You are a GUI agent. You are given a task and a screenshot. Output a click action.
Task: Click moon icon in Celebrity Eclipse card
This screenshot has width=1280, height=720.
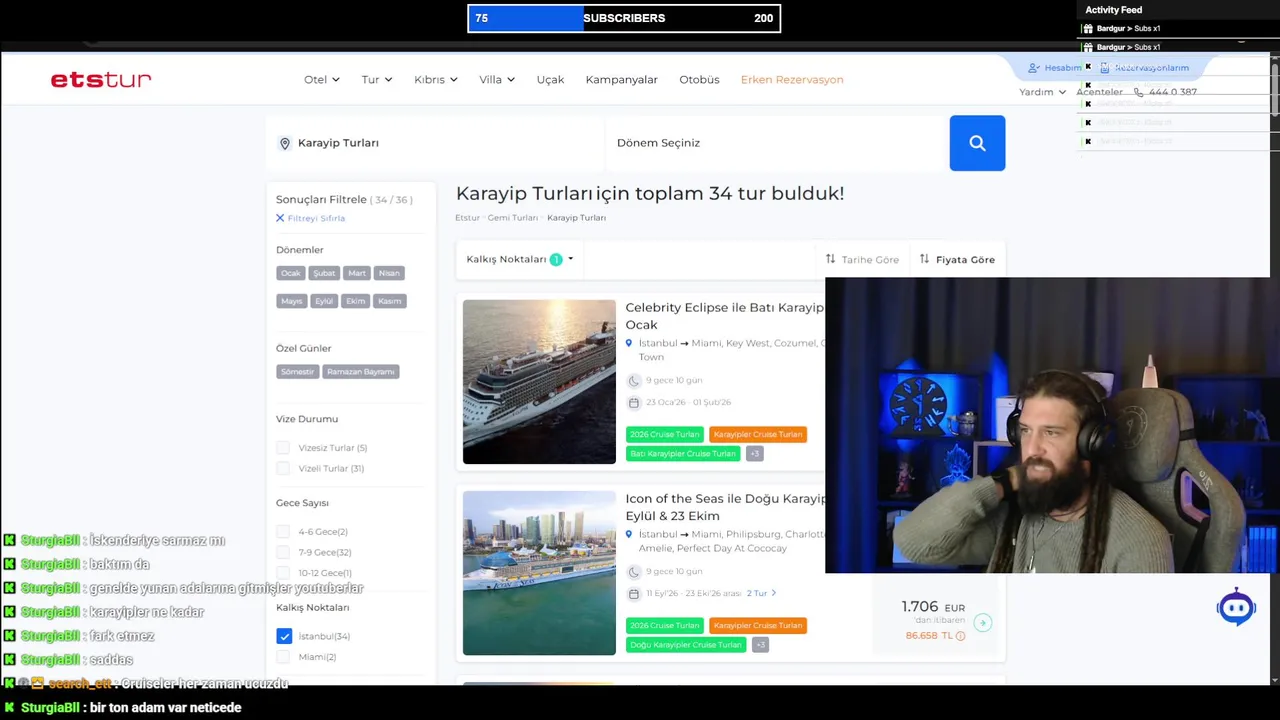point(633,381)
